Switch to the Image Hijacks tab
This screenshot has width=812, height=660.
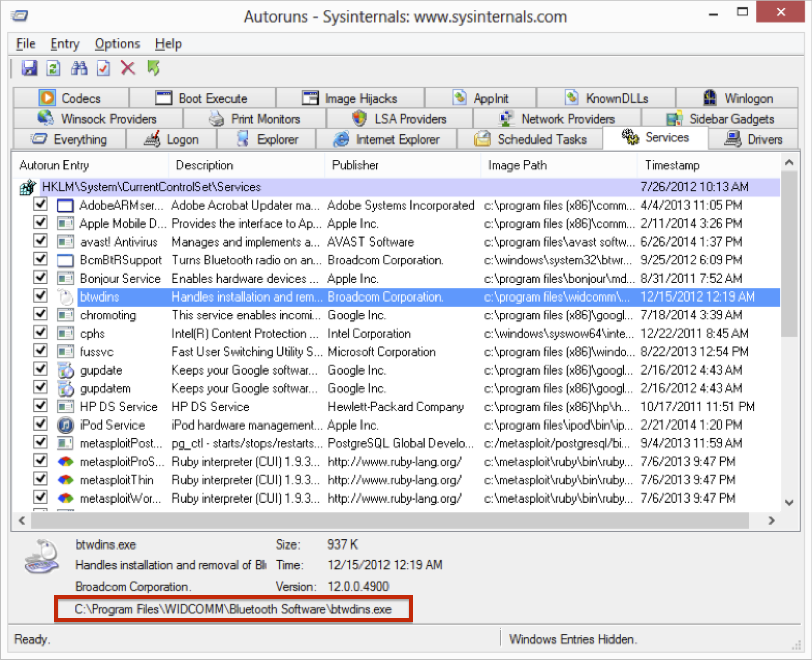coord(350,98)
